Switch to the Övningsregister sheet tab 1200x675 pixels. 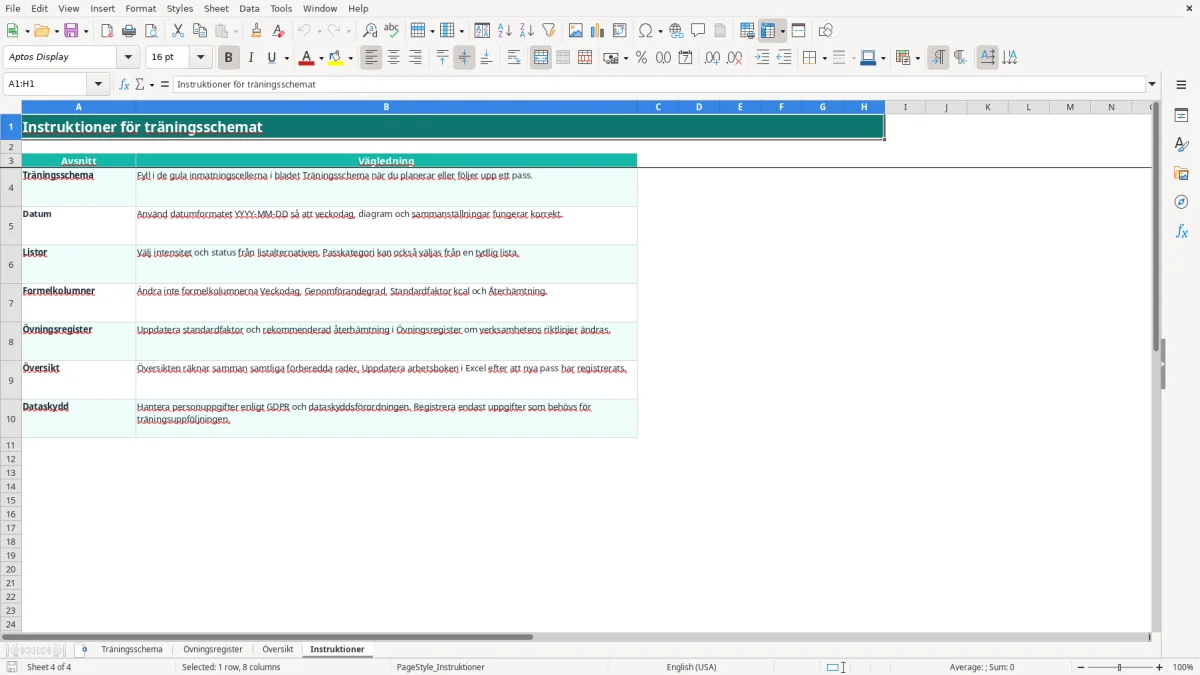[213, 650]
